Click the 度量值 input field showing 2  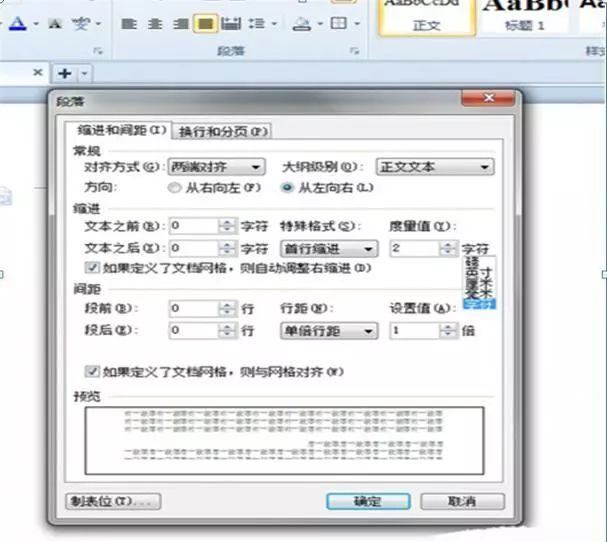point(414,249)
